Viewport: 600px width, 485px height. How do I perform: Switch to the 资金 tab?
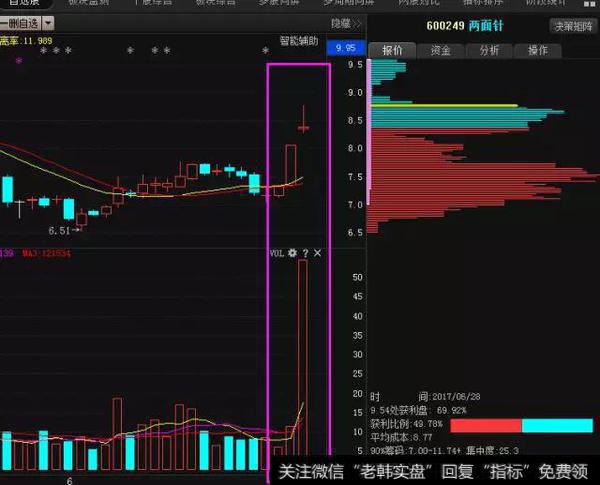(x=441, y=49)
